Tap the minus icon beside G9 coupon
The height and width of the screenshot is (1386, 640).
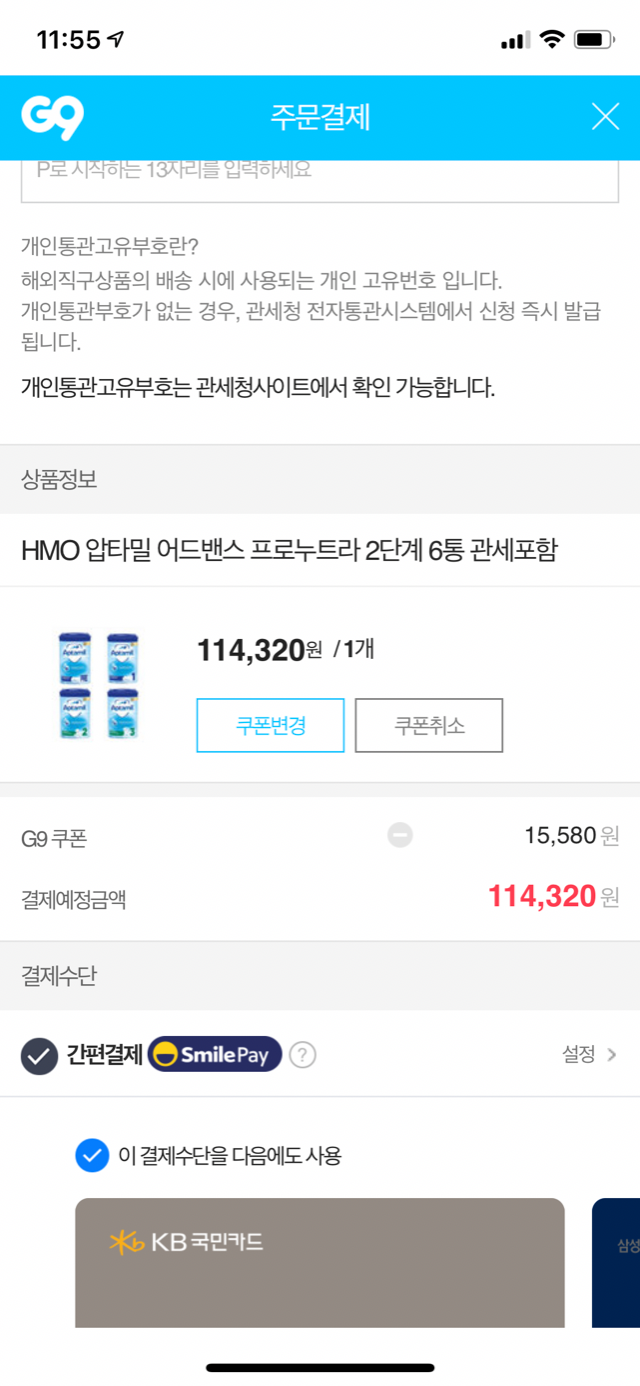(400, 835)
